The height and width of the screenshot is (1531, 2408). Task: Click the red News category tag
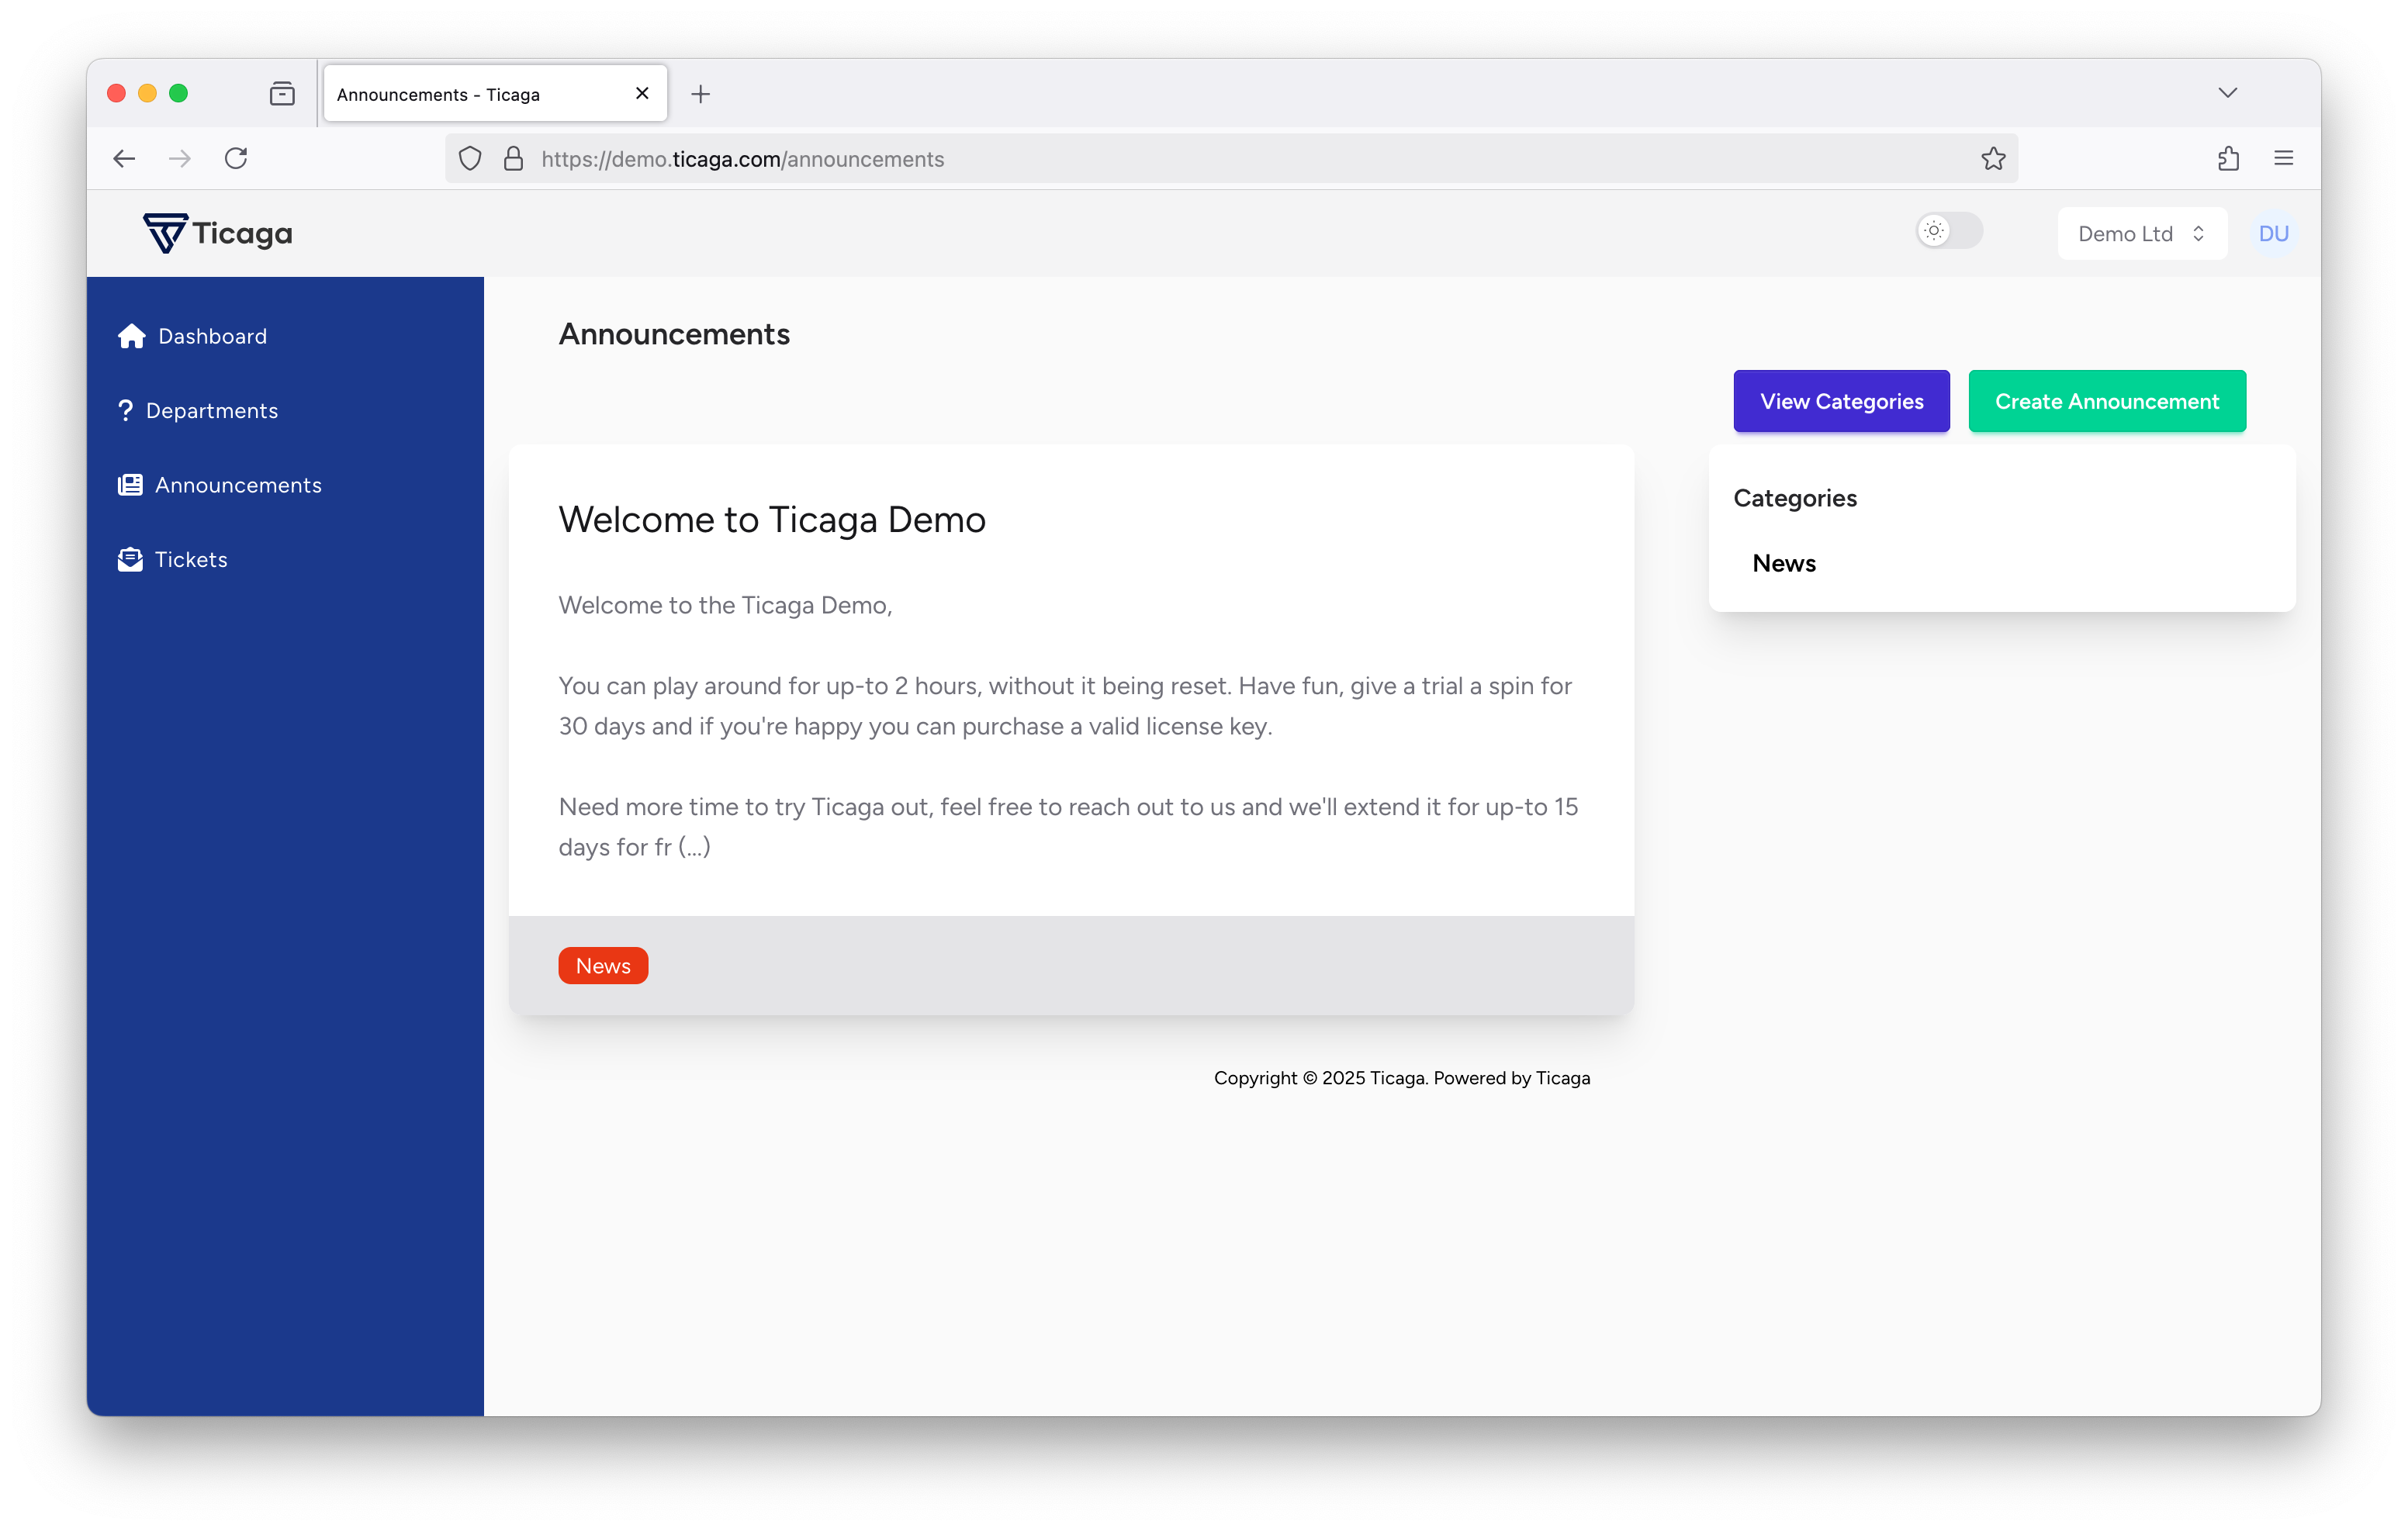pos(603,966)
